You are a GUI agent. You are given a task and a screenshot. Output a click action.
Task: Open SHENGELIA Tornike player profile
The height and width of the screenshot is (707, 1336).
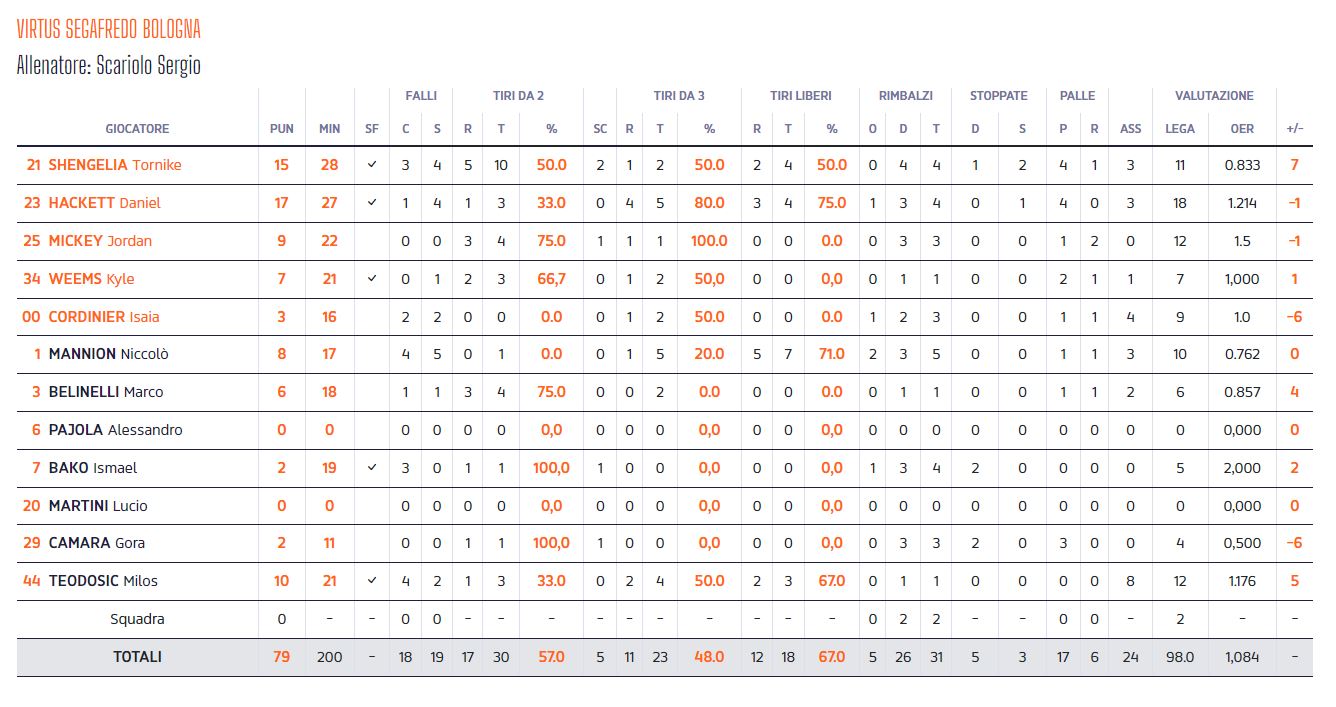115,165
